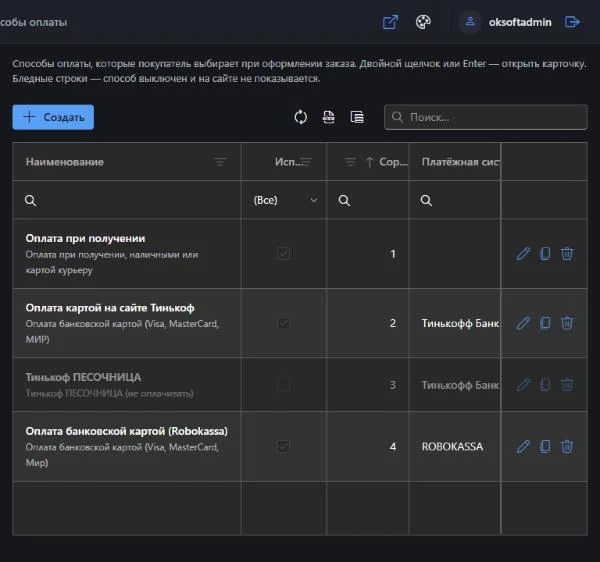This screenshot has width=600, height=562.
Task: Log out using the exit icon
Action: (x=572, y=22)
